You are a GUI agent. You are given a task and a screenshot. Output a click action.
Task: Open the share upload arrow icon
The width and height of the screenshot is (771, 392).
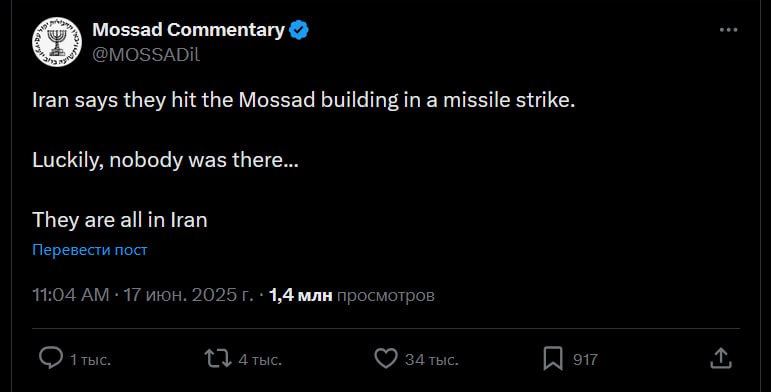click(721, 358)
